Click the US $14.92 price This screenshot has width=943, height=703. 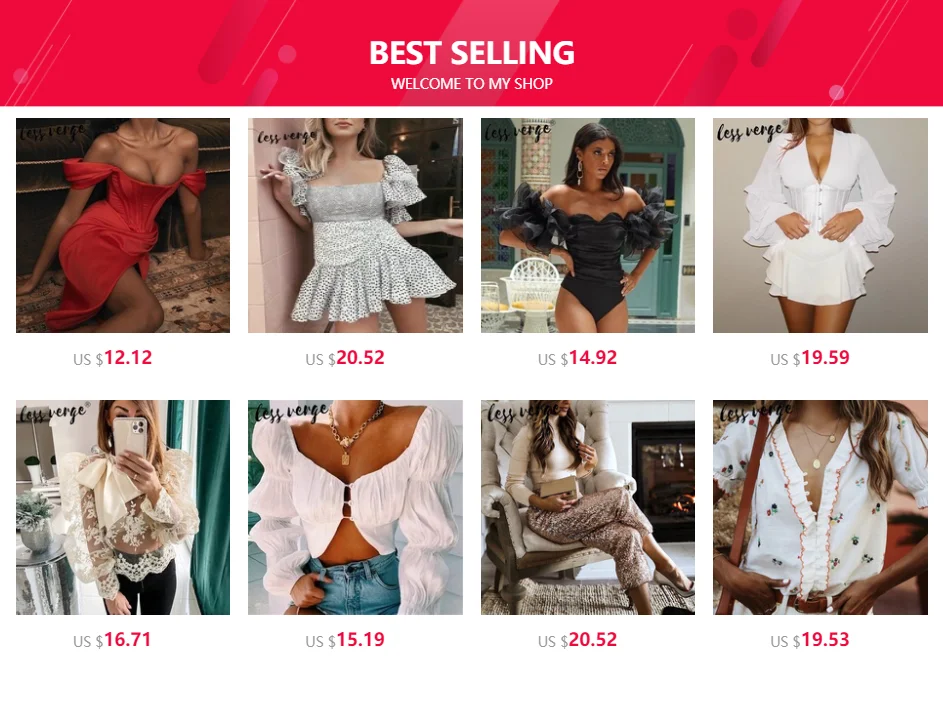coord(577,358)
